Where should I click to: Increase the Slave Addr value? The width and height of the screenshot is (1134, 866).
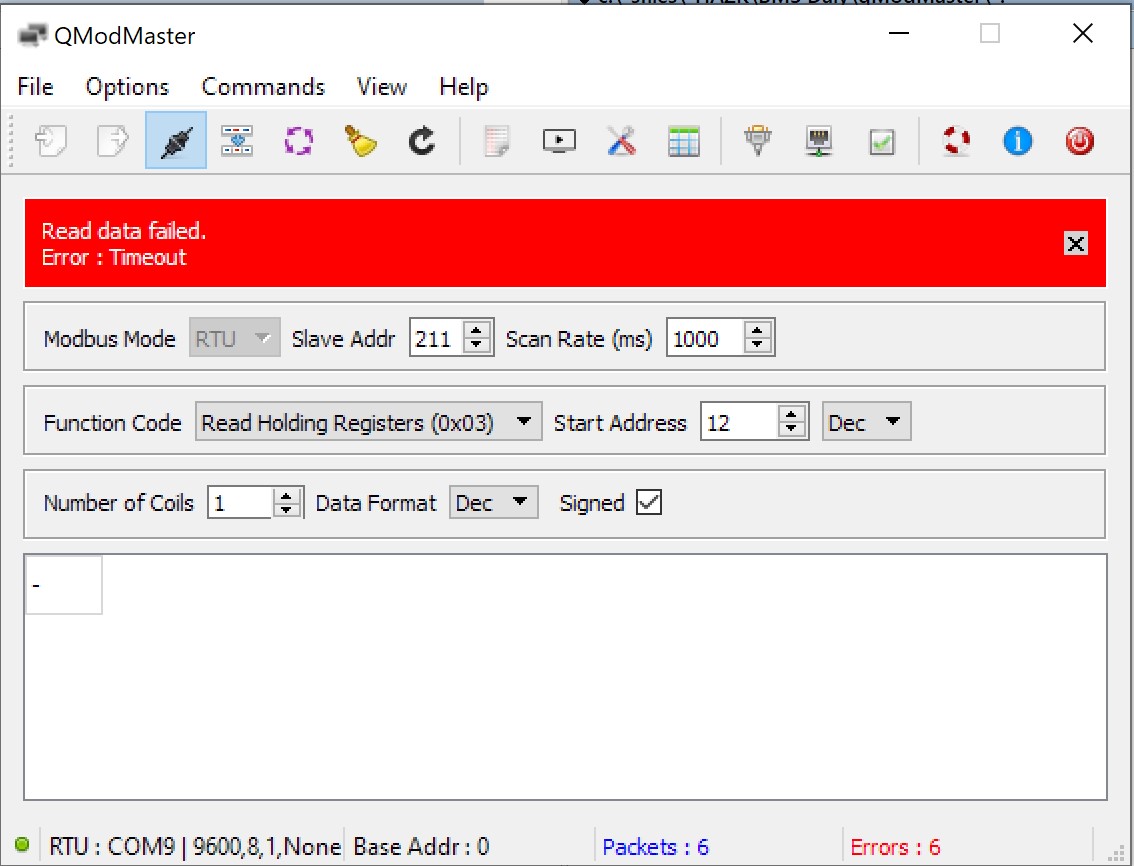(x=476, y=330)
